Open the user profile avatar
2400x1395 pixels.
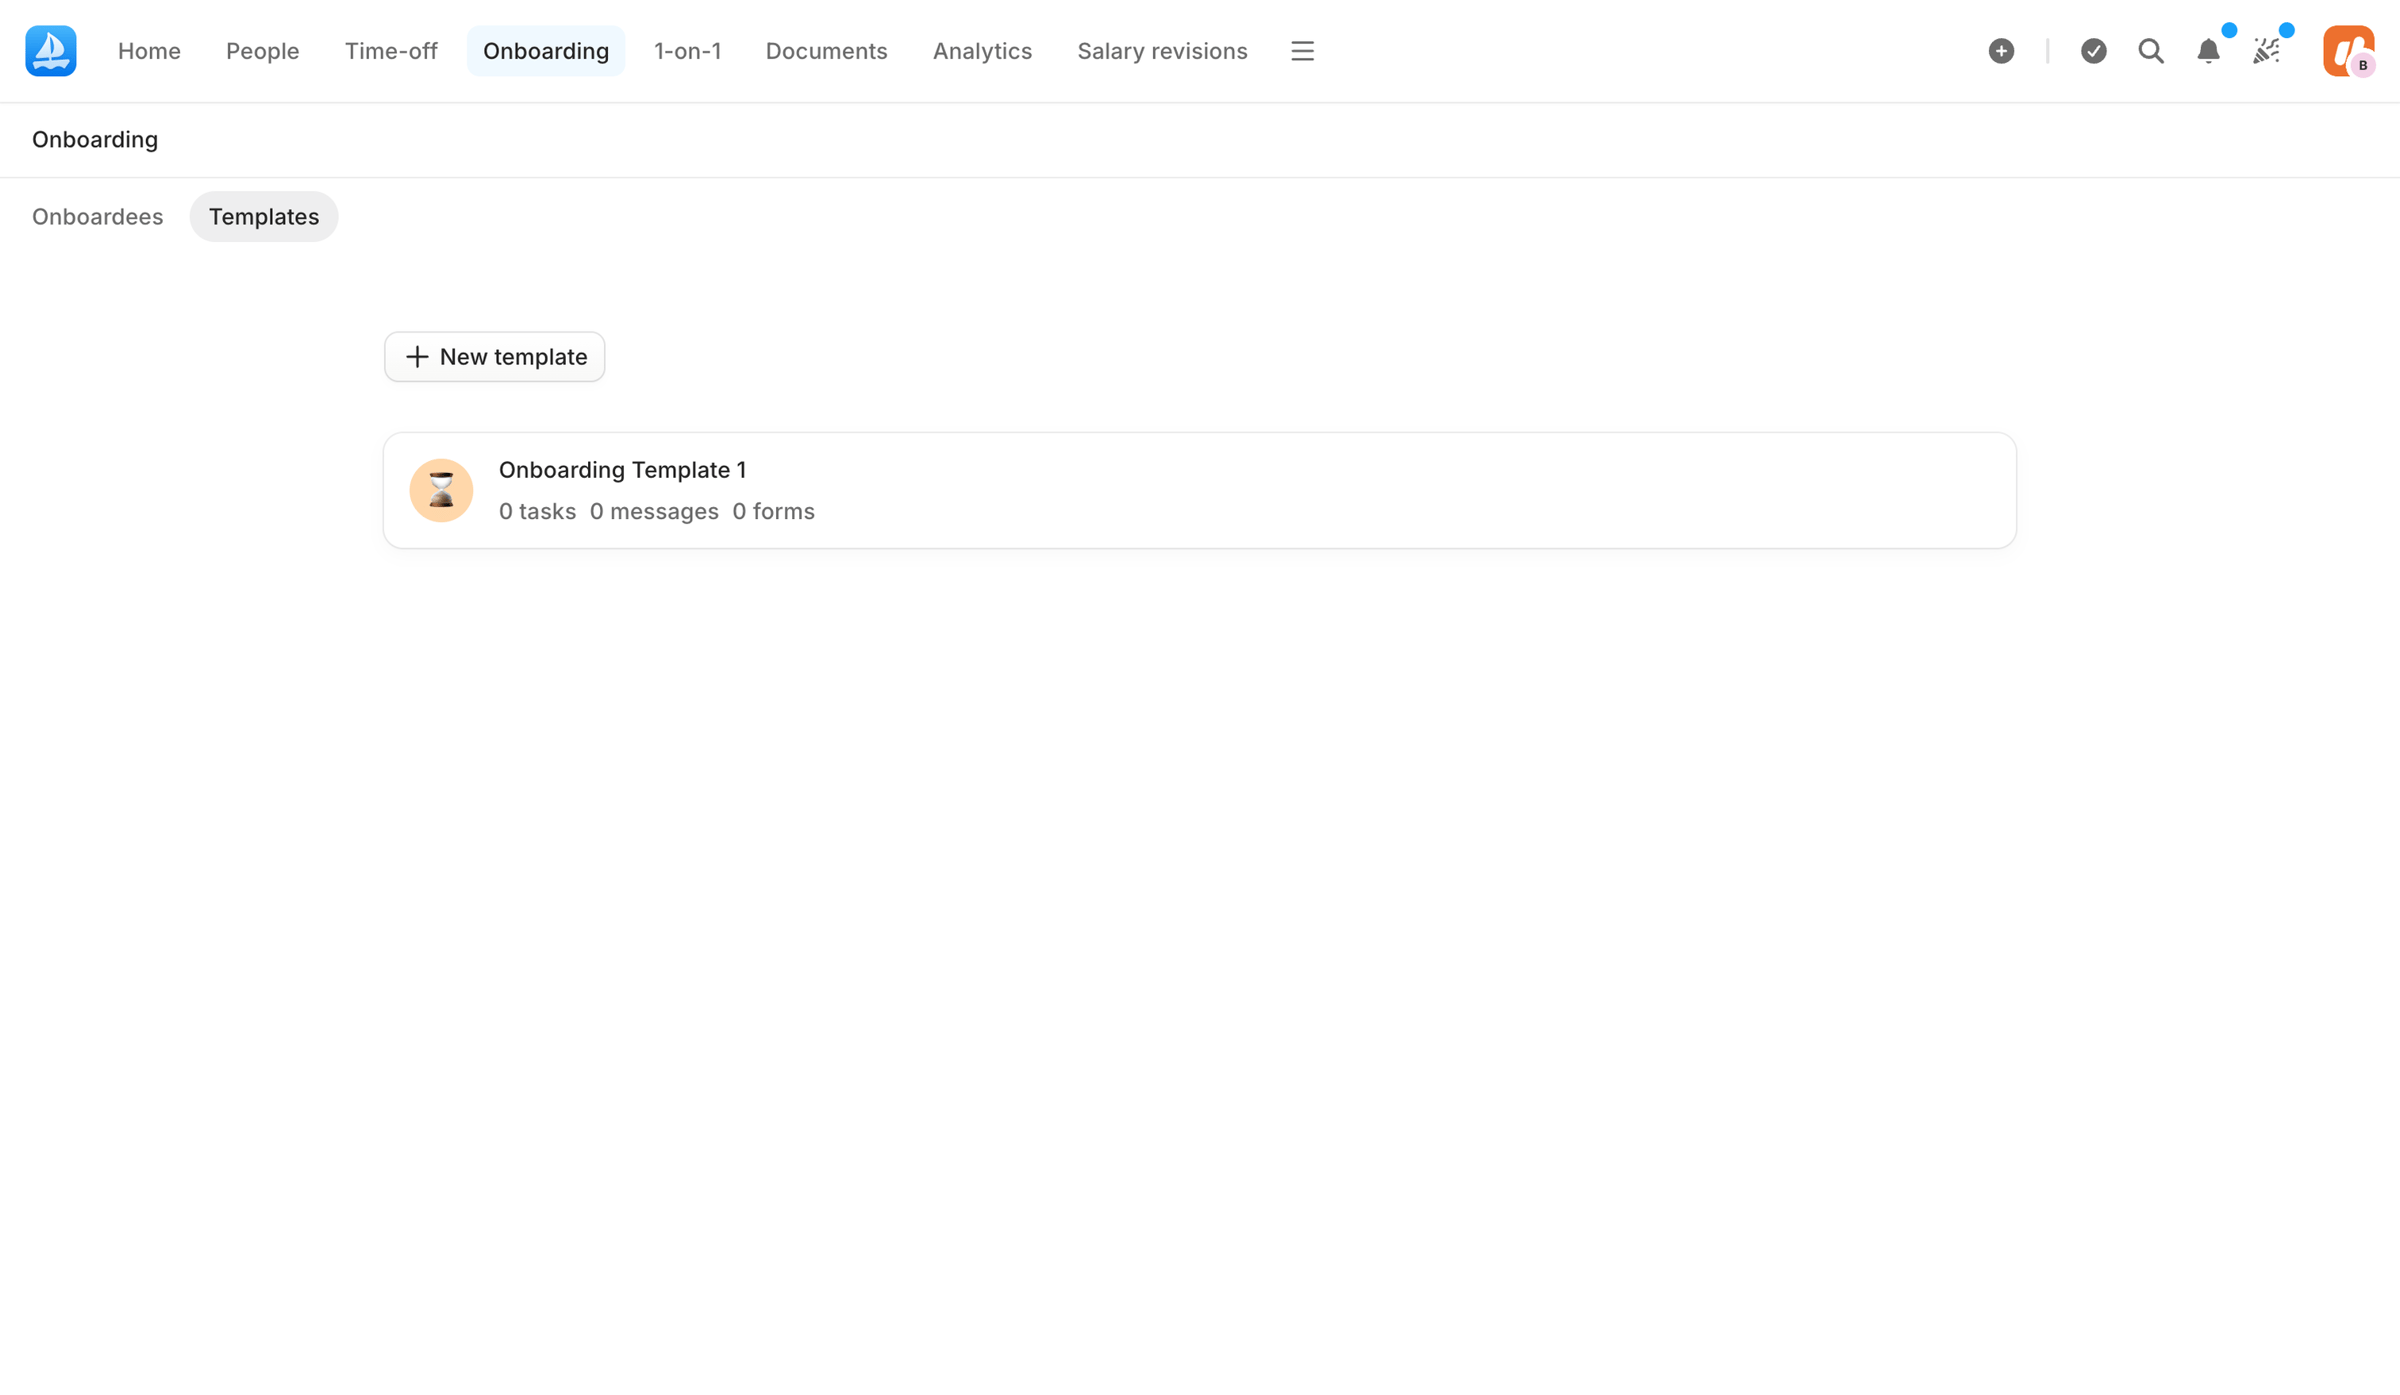pos(2348,51)
